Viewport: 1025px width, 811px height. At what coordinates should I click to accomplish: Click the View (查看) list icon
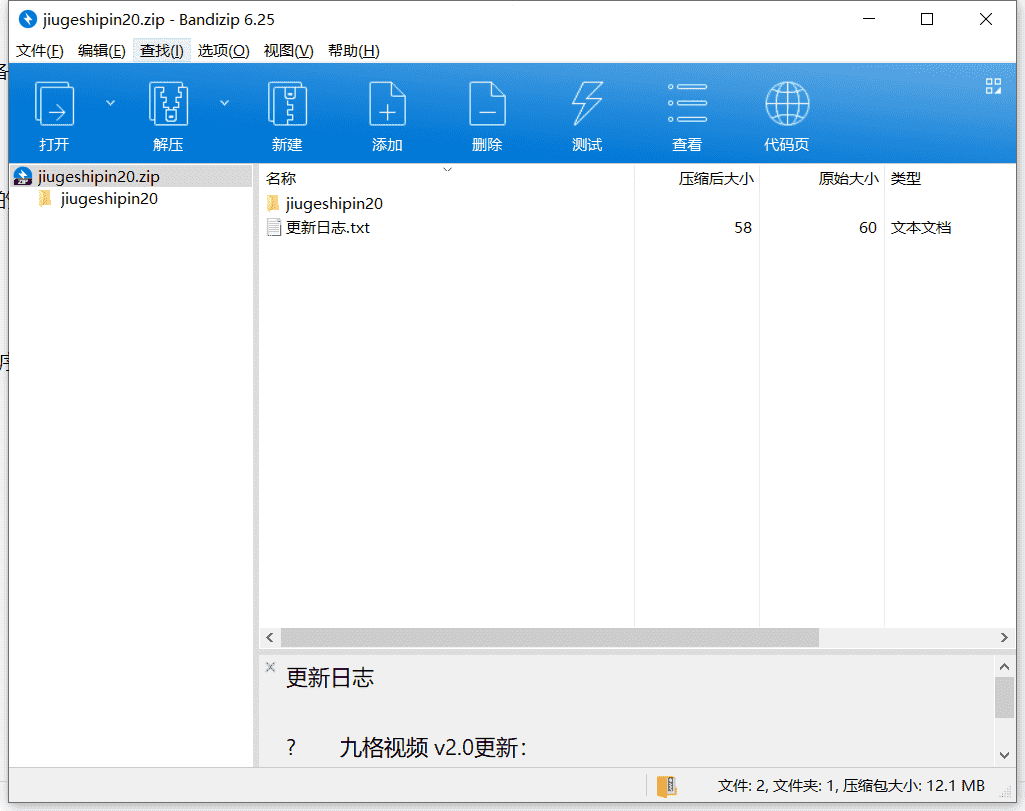point(687,103)
